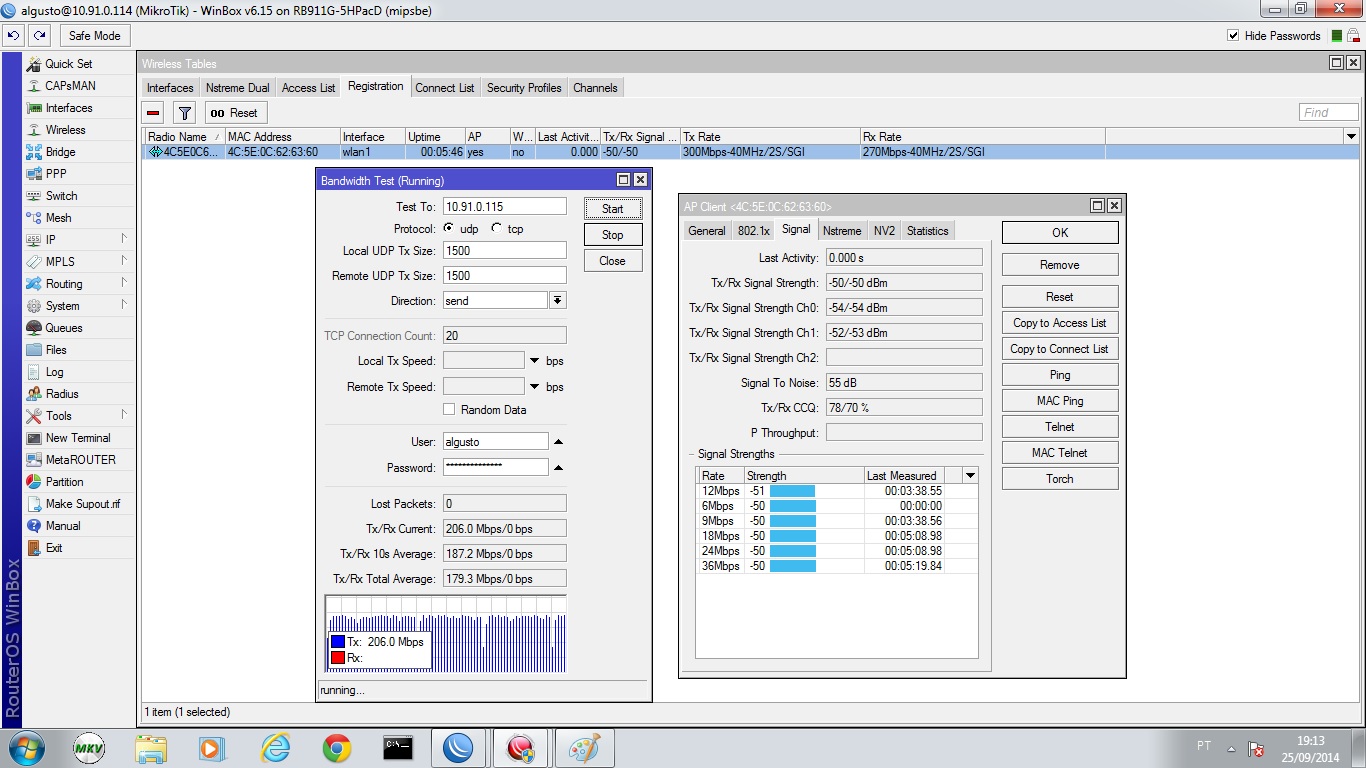Click the red minus remove icon
1366x768 pixels.
(x=153, y=113)
